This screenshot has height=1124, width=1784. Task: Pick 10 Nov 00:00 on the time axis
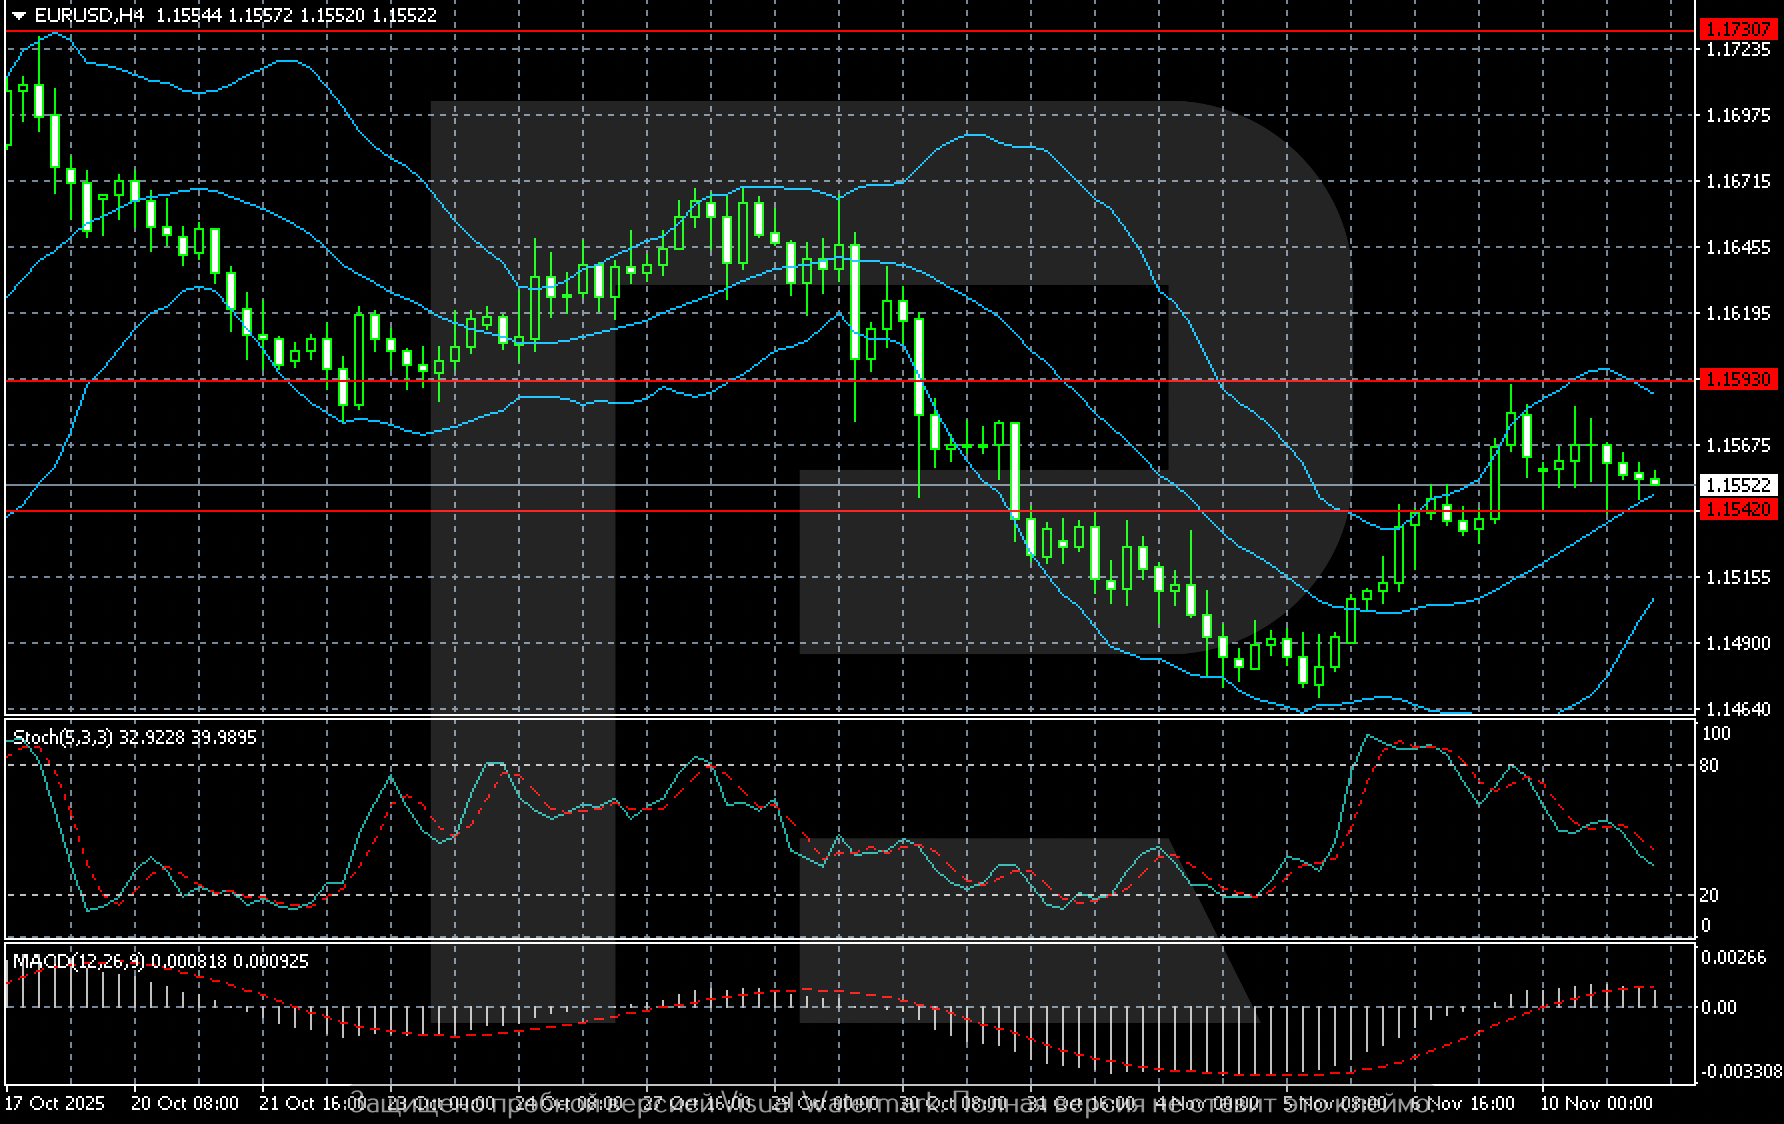click(x=1596, y=1103)
